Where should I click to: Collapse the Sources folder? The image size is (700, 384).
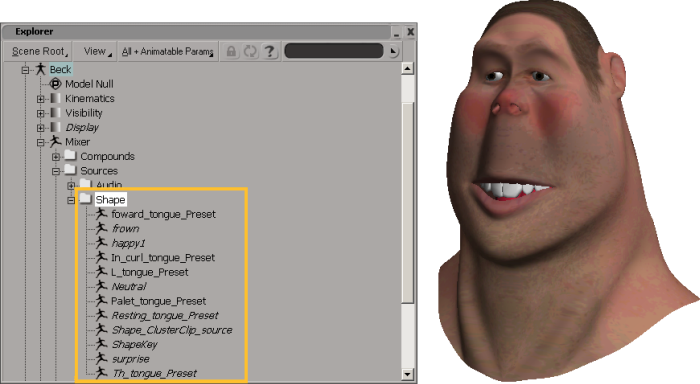56,171
